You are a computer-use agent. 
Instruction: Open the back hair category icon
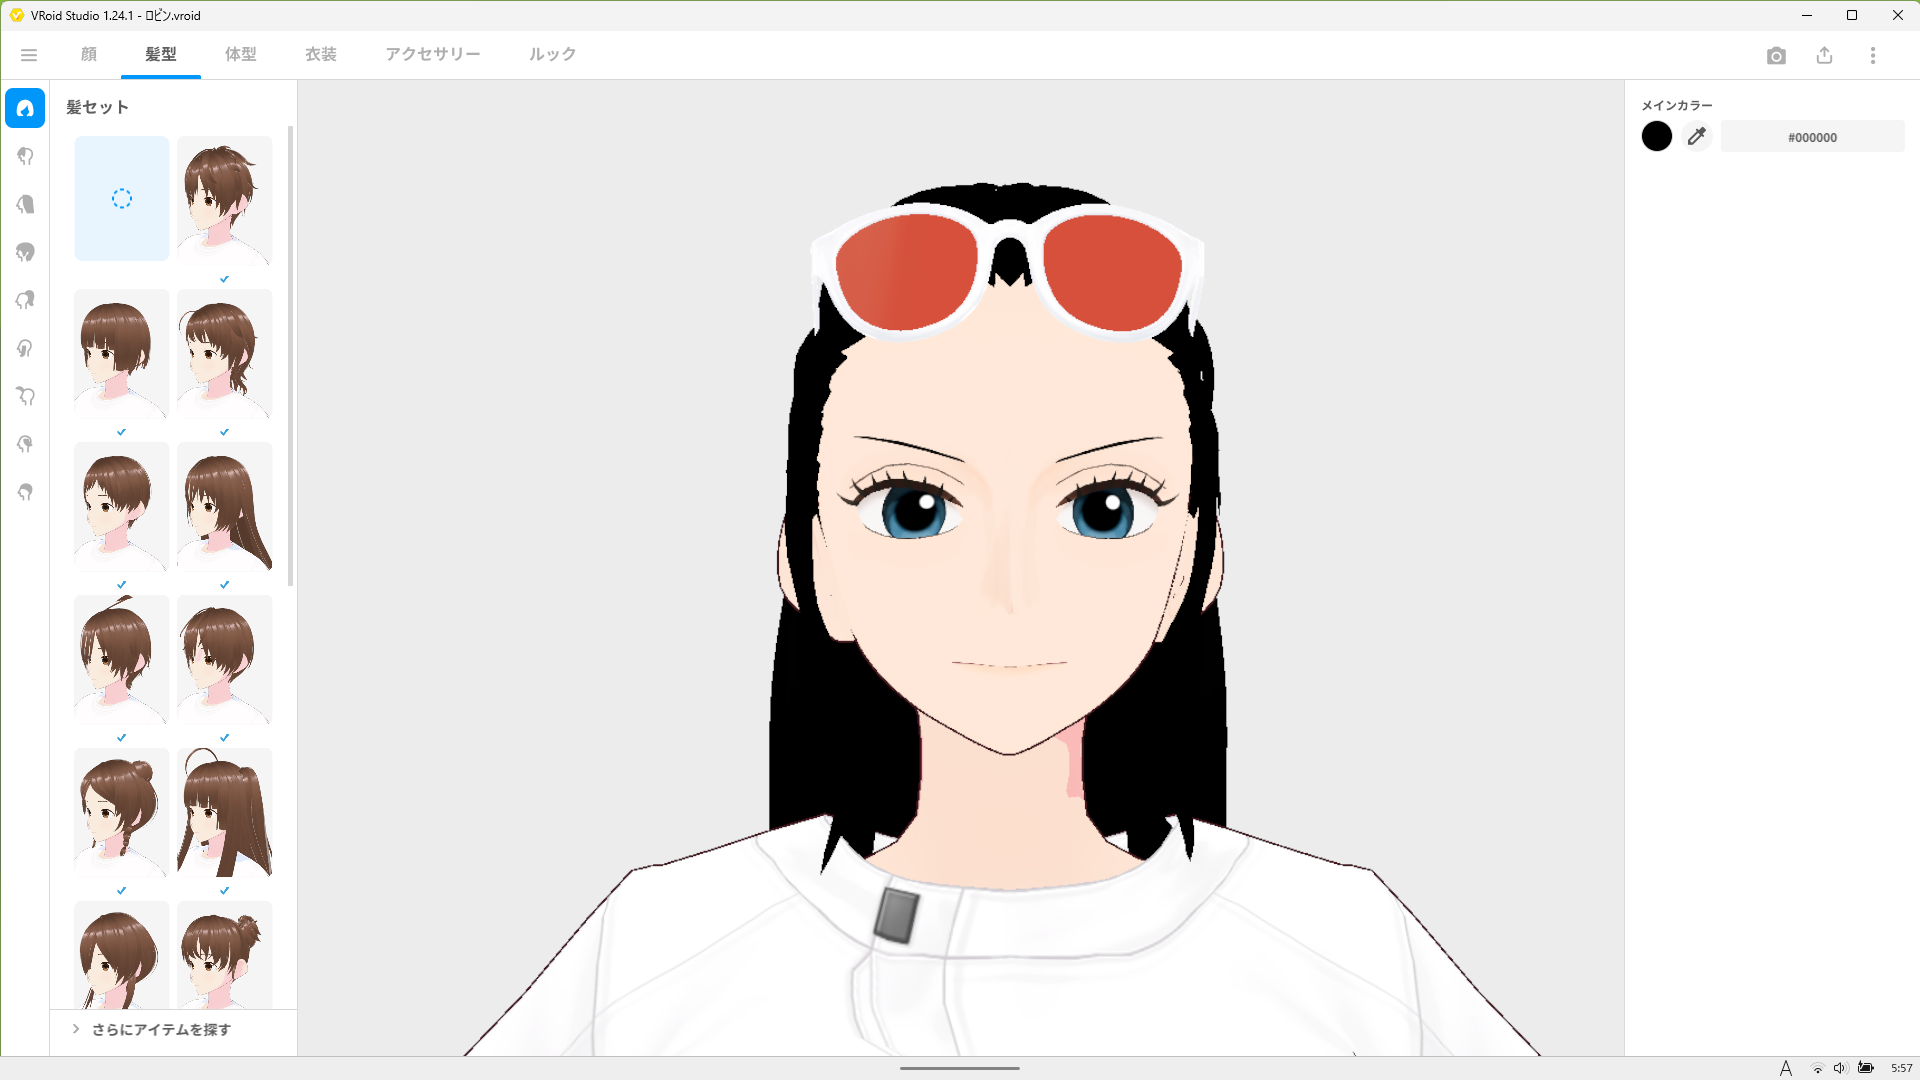point(25,204)
